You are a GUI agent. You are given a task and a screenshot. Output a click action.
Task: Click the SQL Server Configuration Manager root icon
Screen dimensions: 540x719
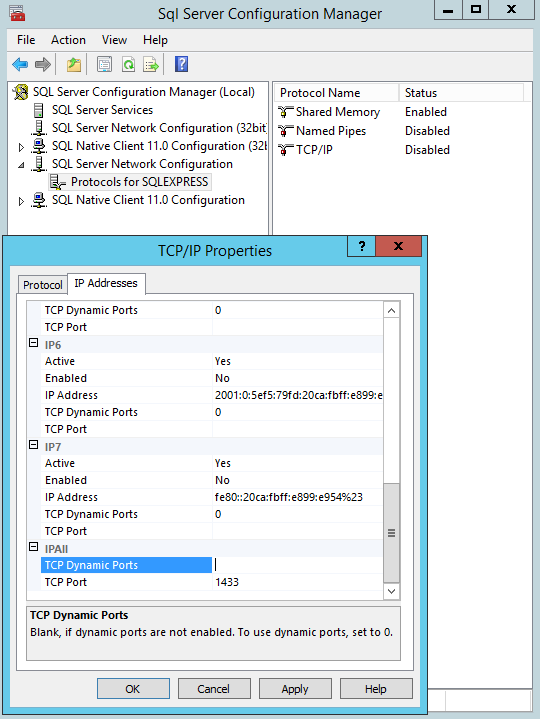pyautogui.click(x=21, y=92)
